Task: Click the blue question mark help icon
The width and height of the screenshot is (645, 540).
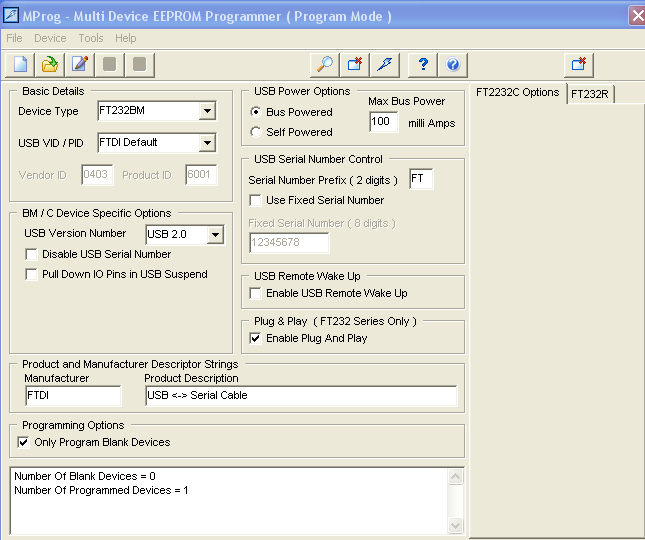Action: [x=423, y=65]
